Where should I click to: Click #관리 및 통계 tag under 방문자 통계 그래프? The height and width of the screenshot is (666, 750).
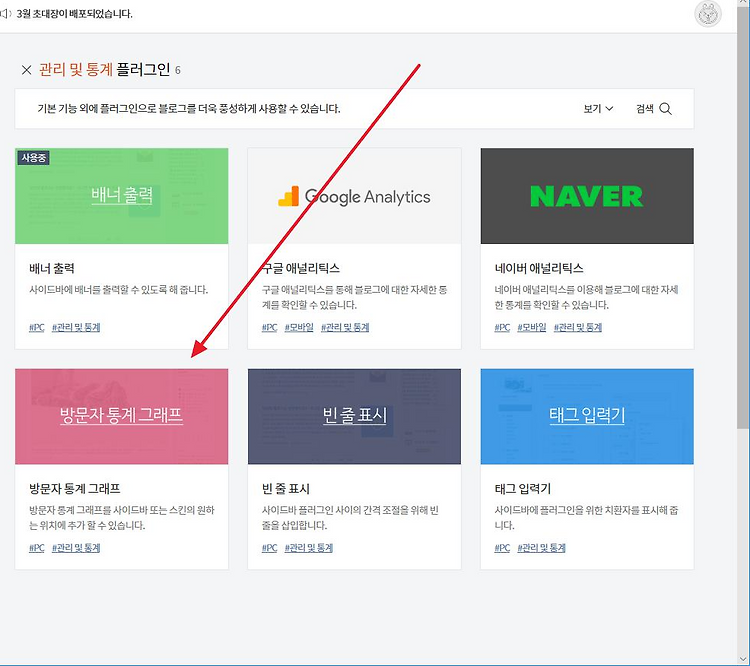point(76,548)
